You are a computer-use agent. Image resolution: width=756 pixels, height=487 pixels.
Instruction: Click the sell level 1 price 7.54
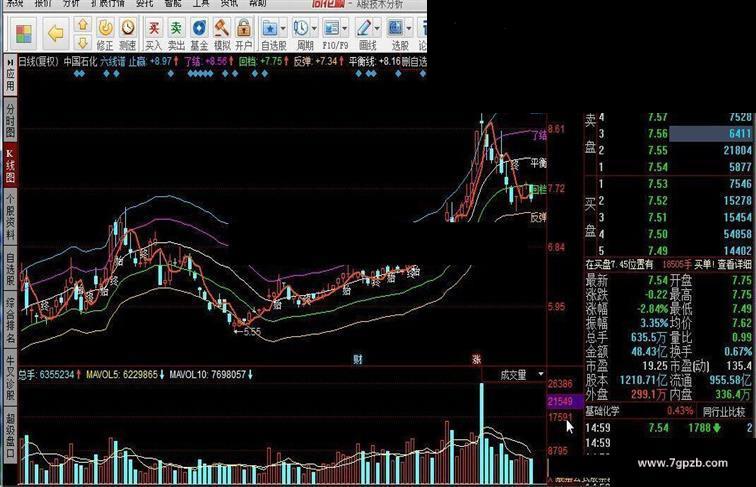click(x=658, y=167)
